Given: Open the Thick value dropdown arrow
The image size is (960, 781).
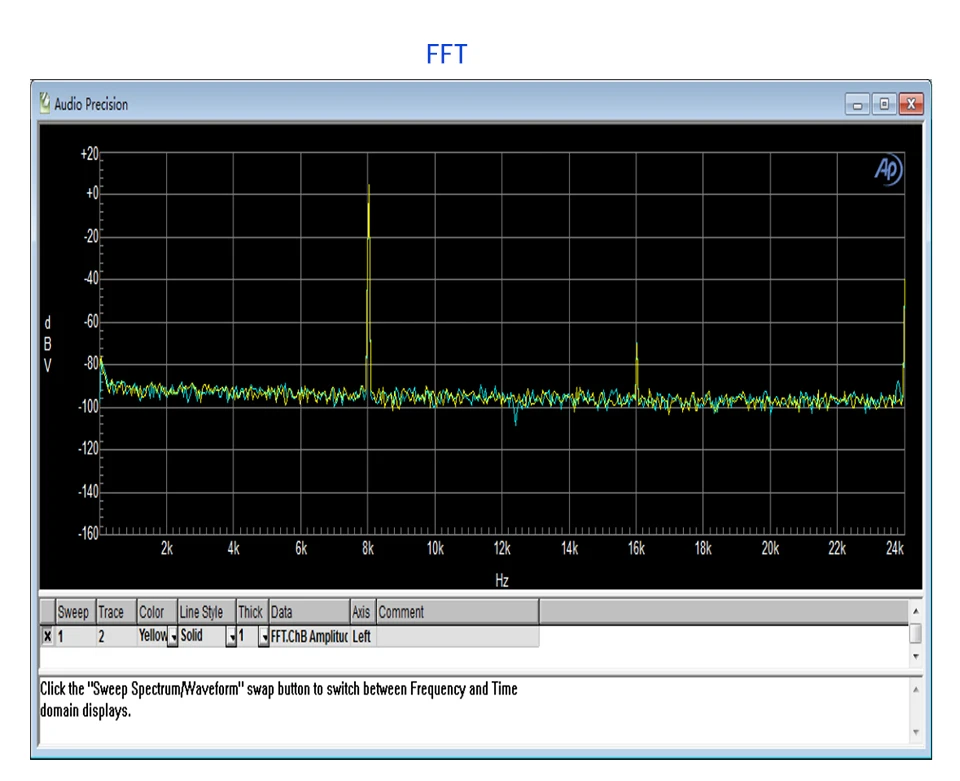Looking at the screenshot, I should pos(264,637).
